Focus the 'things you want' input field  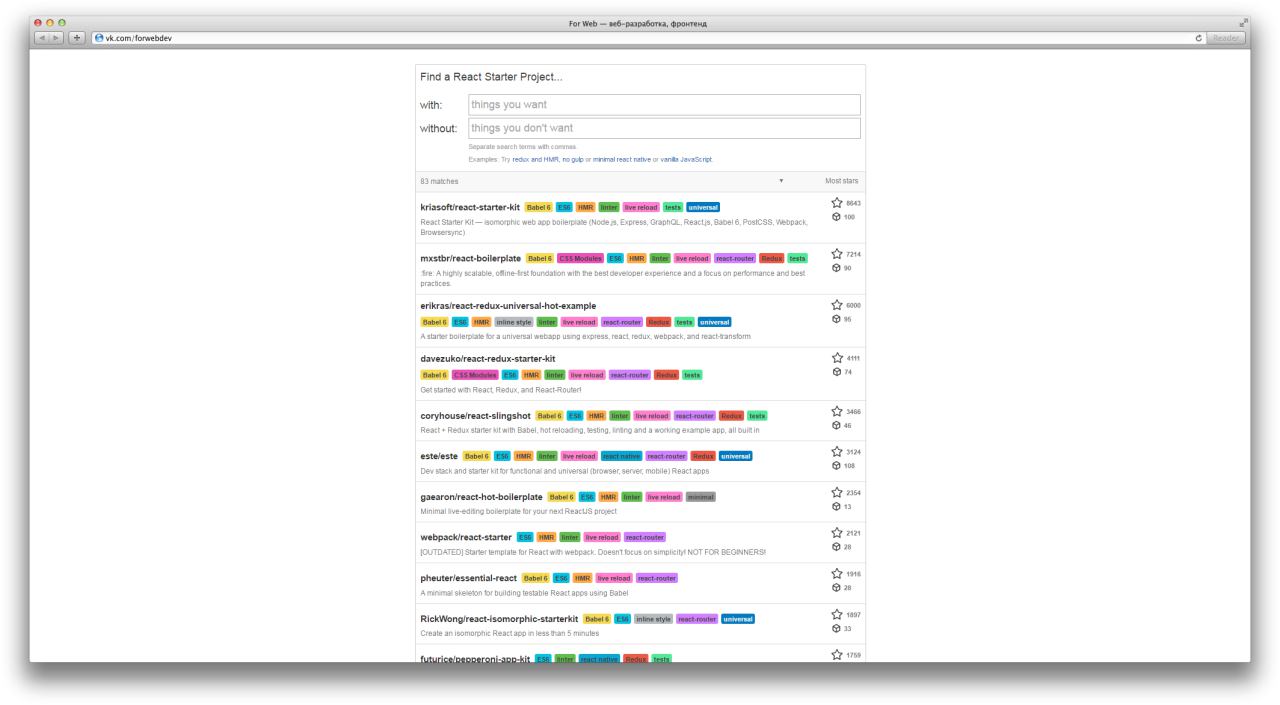click(x=664, y=104)
